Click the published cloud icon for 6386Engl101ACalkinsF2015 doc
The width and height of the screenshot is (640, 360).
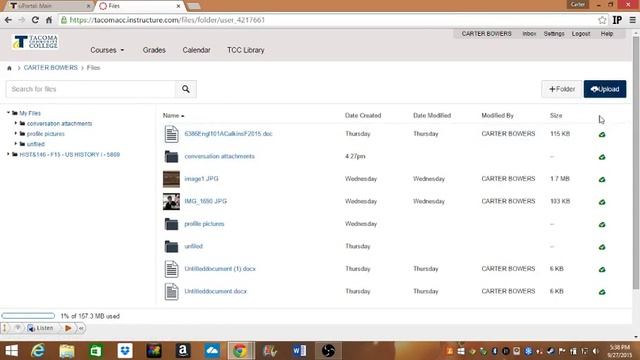(x=602, y=134)
